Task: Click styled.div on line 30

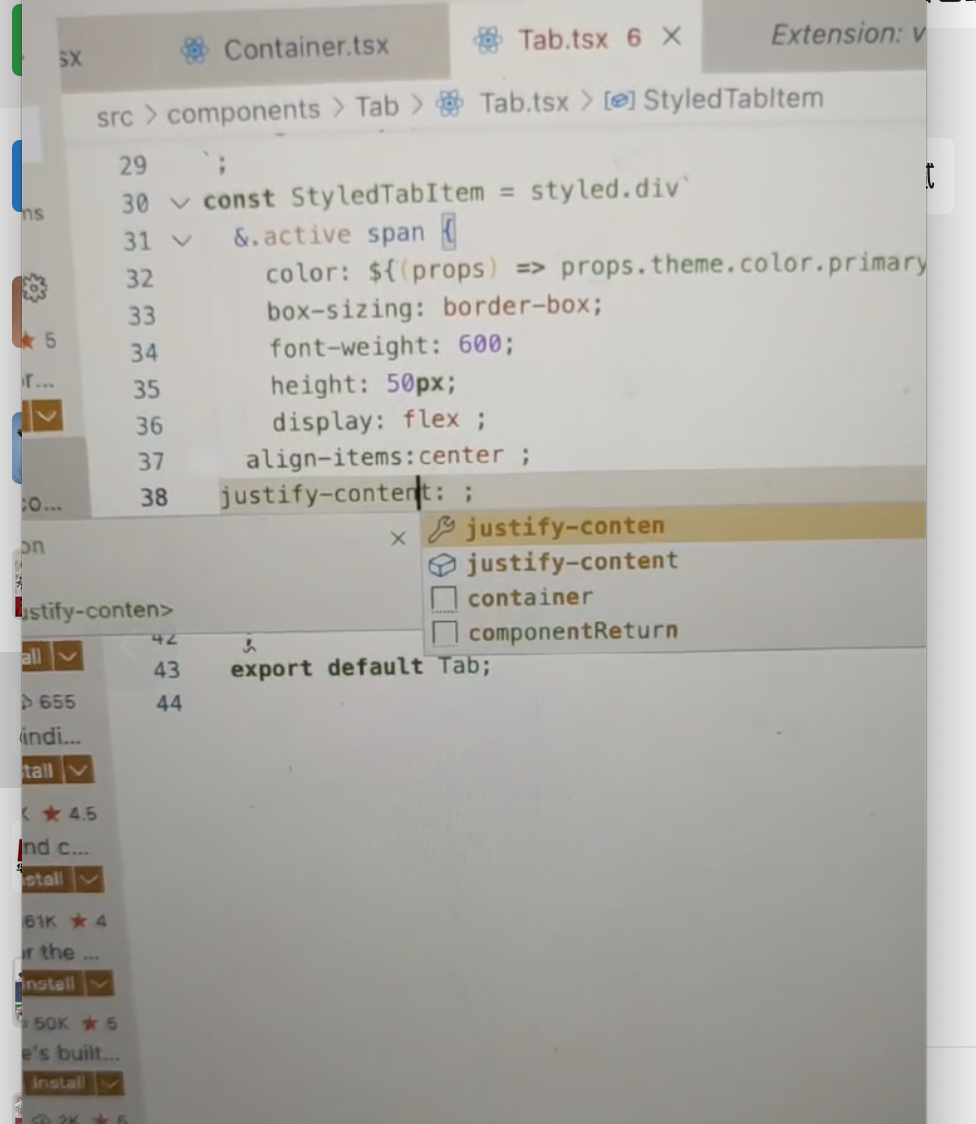Action: tap(604, 189)
